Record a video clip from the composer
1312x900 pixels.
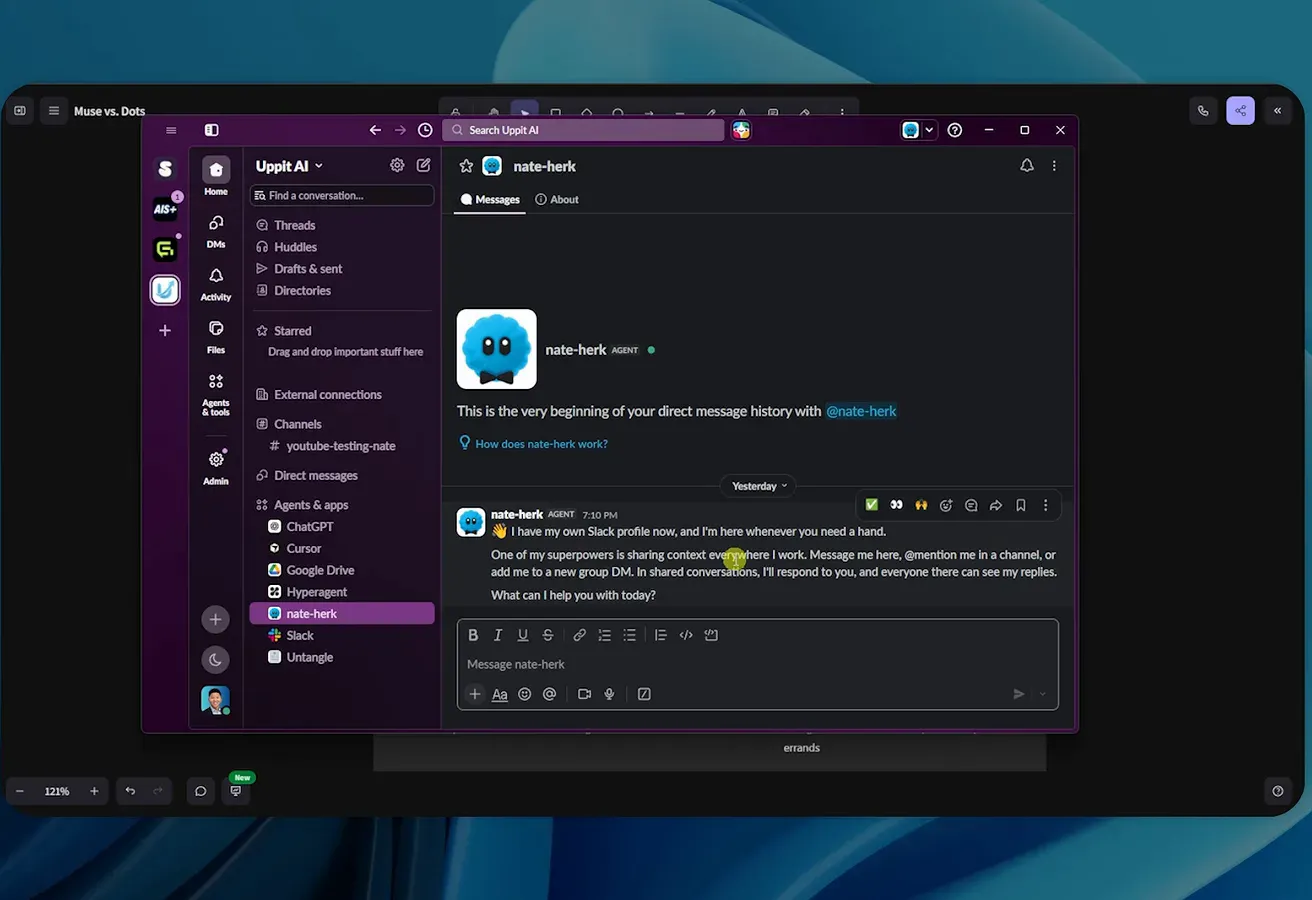[584, 694]
